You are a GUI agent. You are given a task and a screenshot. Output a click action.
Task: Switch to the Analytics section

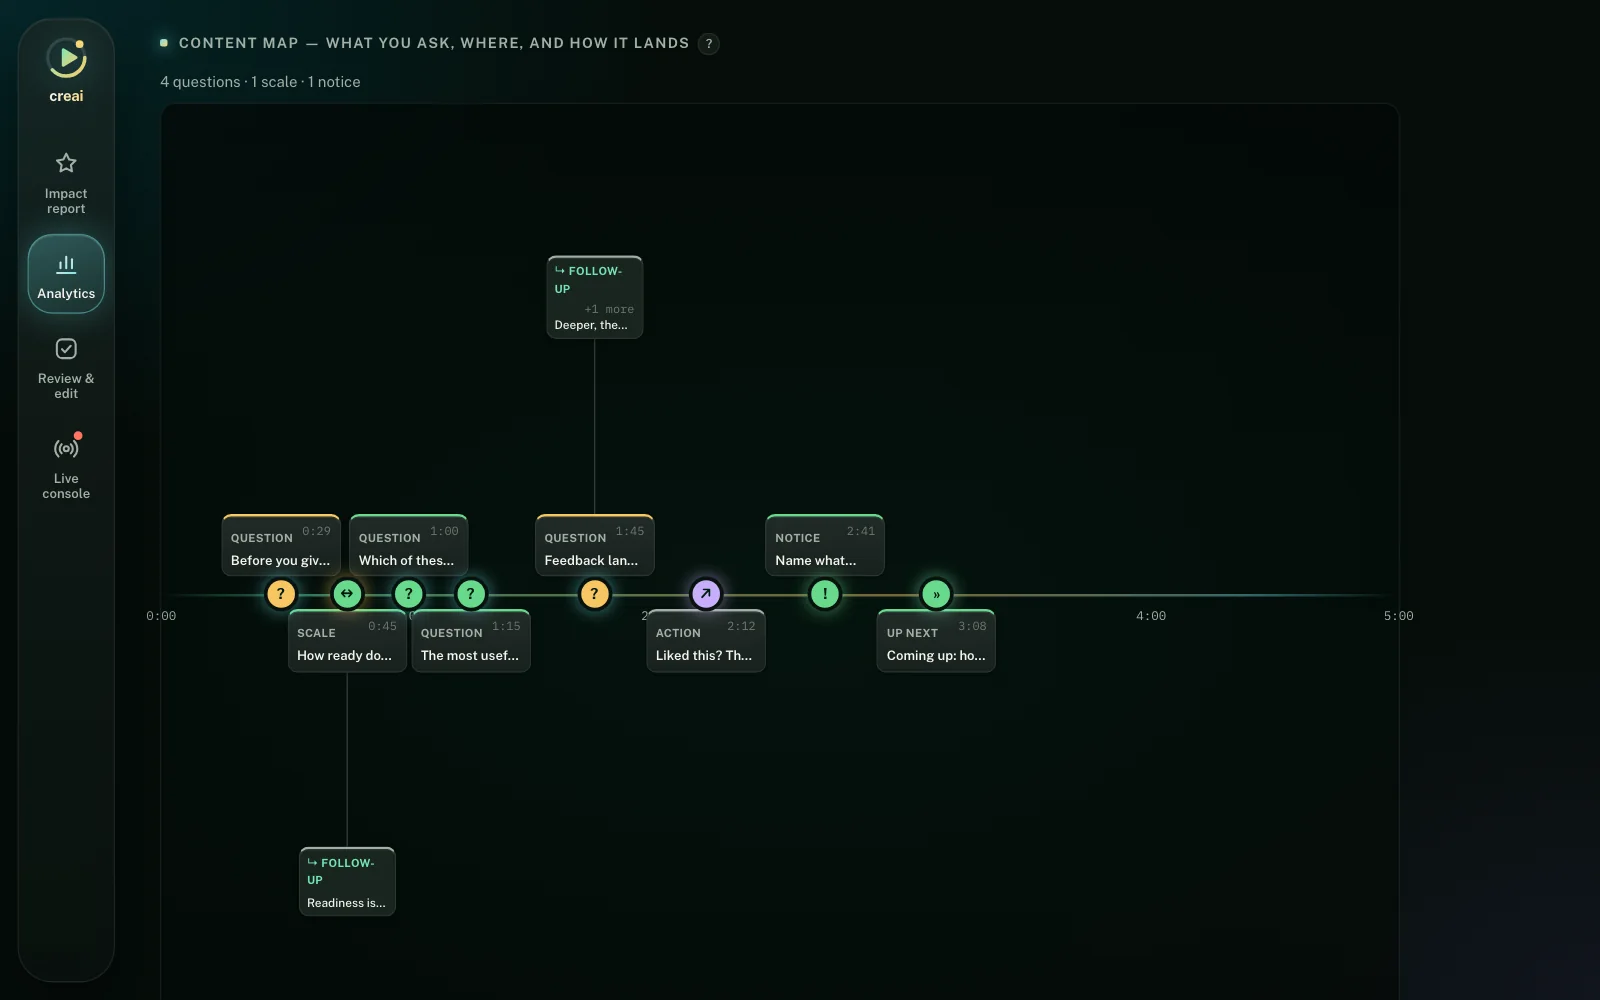[x=66, y=274]
